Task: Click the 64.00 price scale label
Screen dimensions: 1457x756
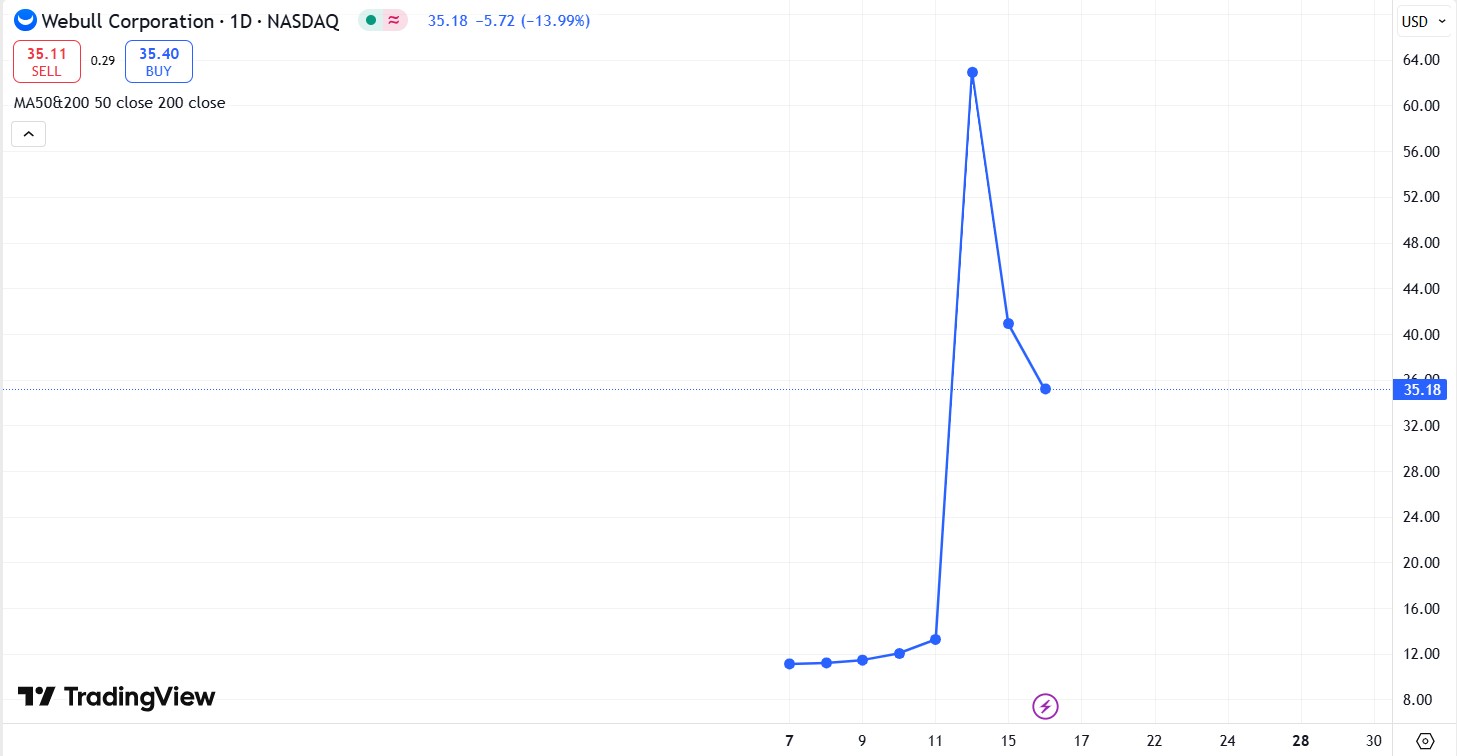Action: 1421,60
